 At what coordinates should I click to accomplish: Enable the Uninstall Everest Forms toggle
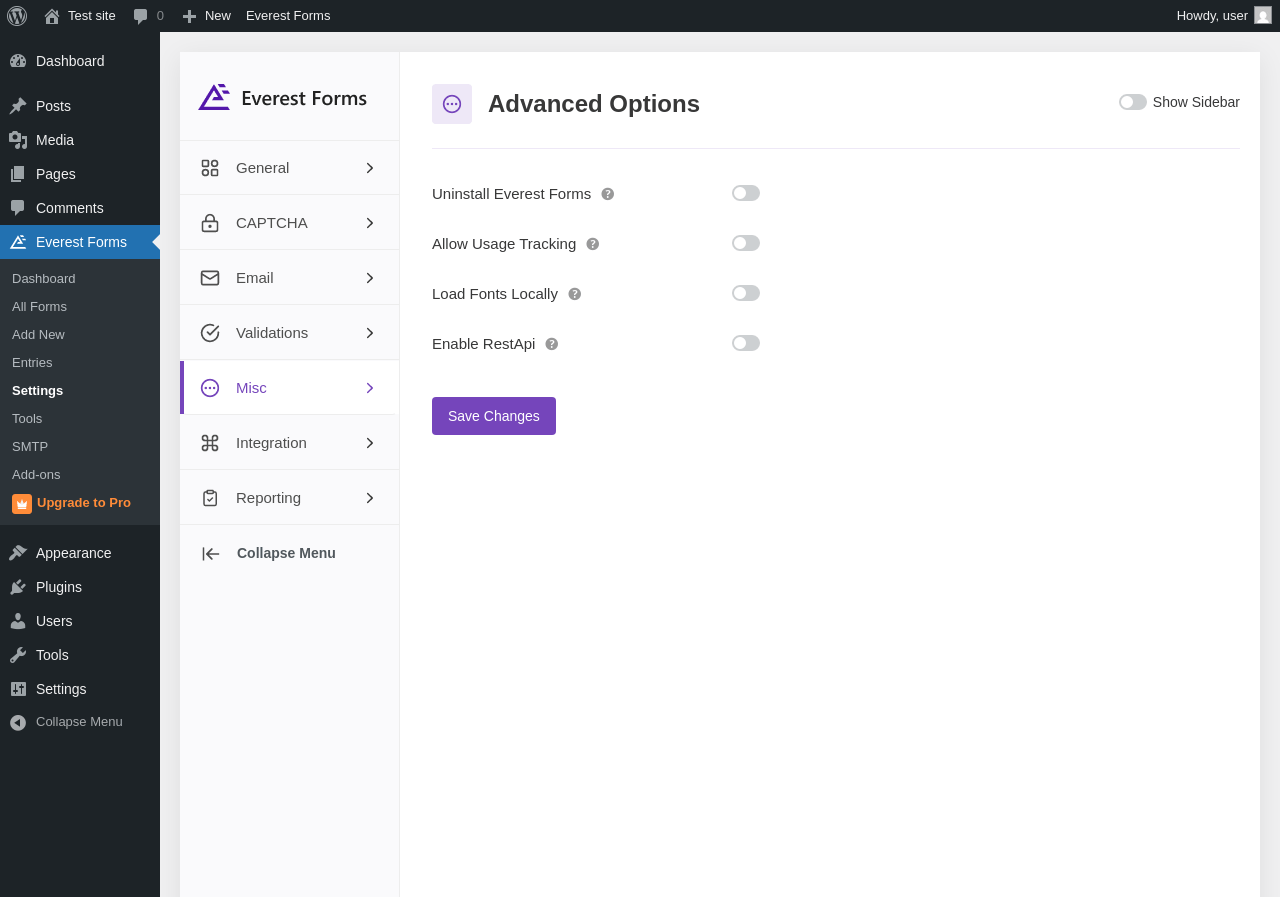pos(746,193)
